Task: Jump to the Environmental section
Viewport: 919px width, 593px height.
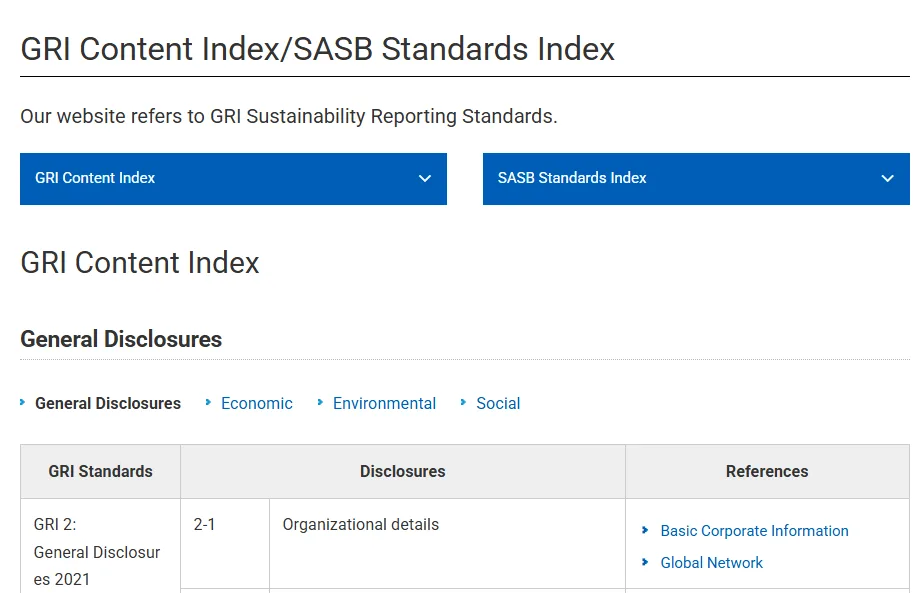Action: pyautogui.click(x=384, y=404)
